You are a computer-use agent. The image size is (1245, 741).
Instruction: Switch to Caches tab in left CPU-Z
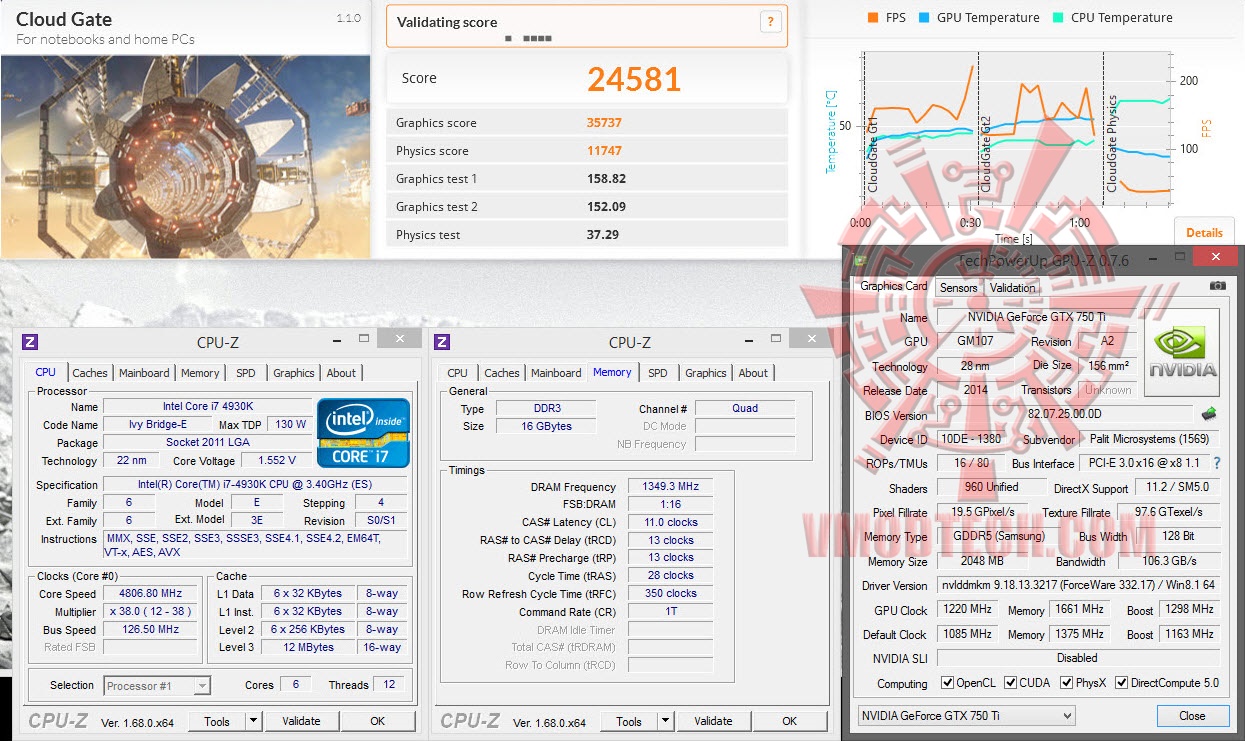point(90,373)
